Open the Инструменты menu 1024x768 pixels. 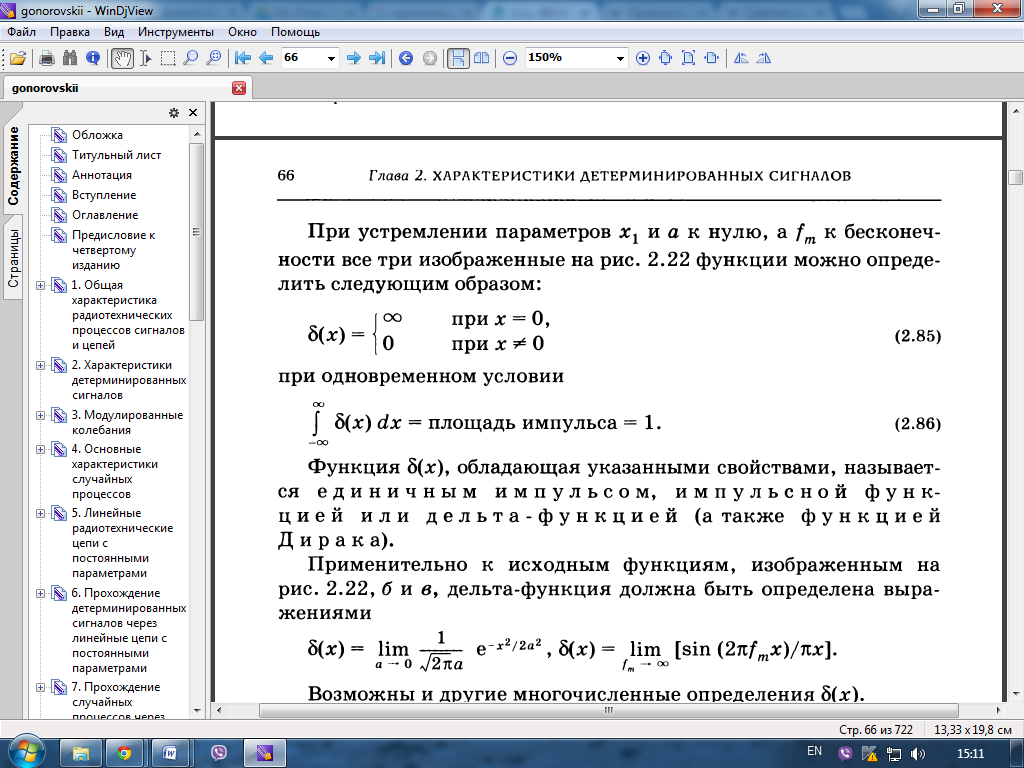(x=176, y=32)
